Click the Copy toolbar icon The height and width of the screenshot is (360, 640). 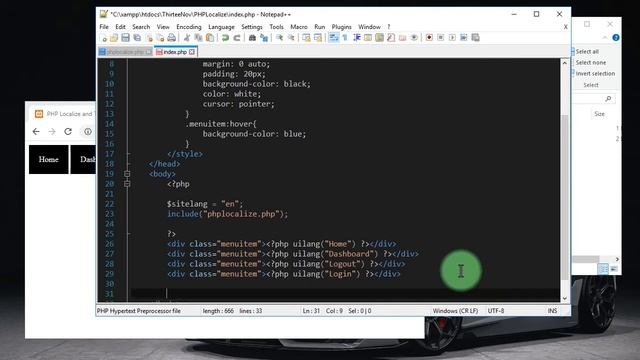tap(198, 38)
